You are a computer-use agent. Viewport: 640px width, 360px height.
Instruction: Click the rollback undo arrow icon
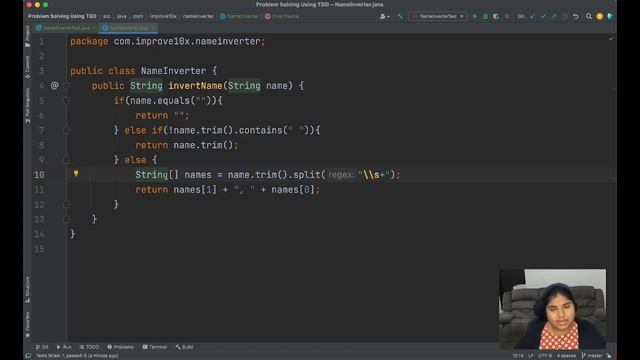tap(576, 16)
